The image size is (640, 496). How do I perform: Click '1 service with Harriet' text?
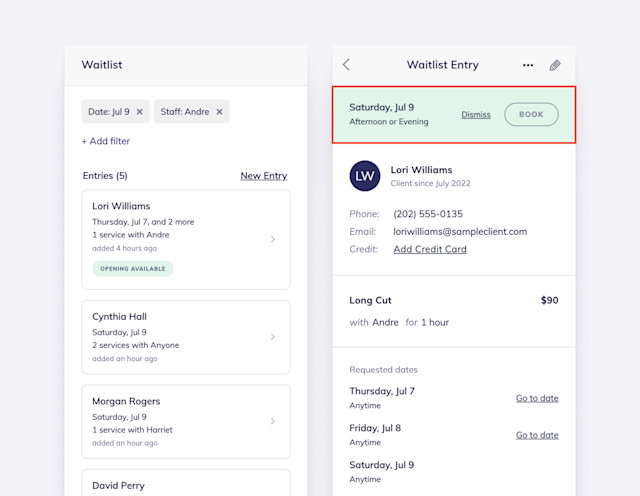point(132,429)
